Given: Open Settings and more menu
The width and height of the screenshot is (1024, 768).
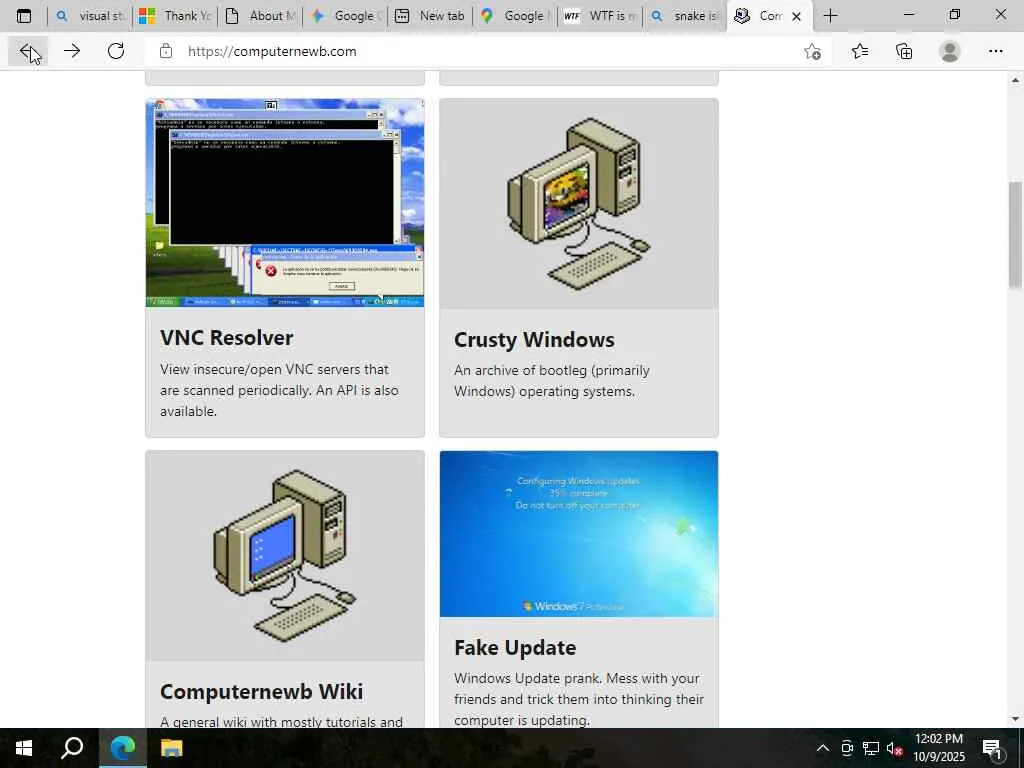Looking at the screenshot, I should point(995,51).
